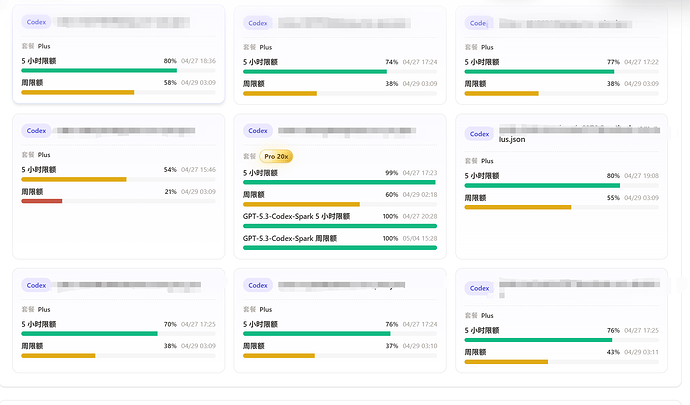Click 76% quota bar resetting 04/27 17:25
Viewport: 690px width, 405px height.
point(562,340)
